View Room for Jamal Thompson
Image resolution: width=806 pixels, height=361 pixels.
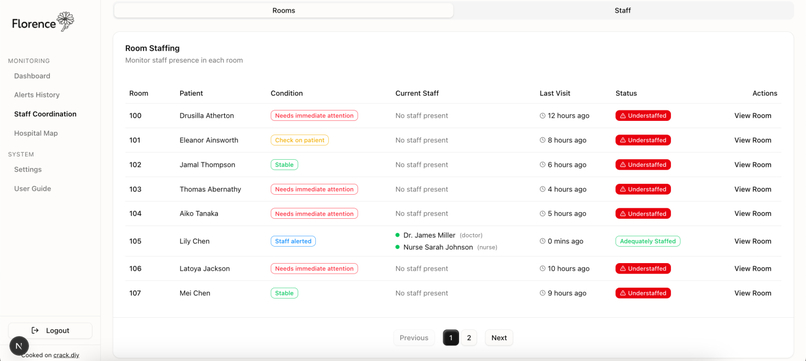point(753,165)
